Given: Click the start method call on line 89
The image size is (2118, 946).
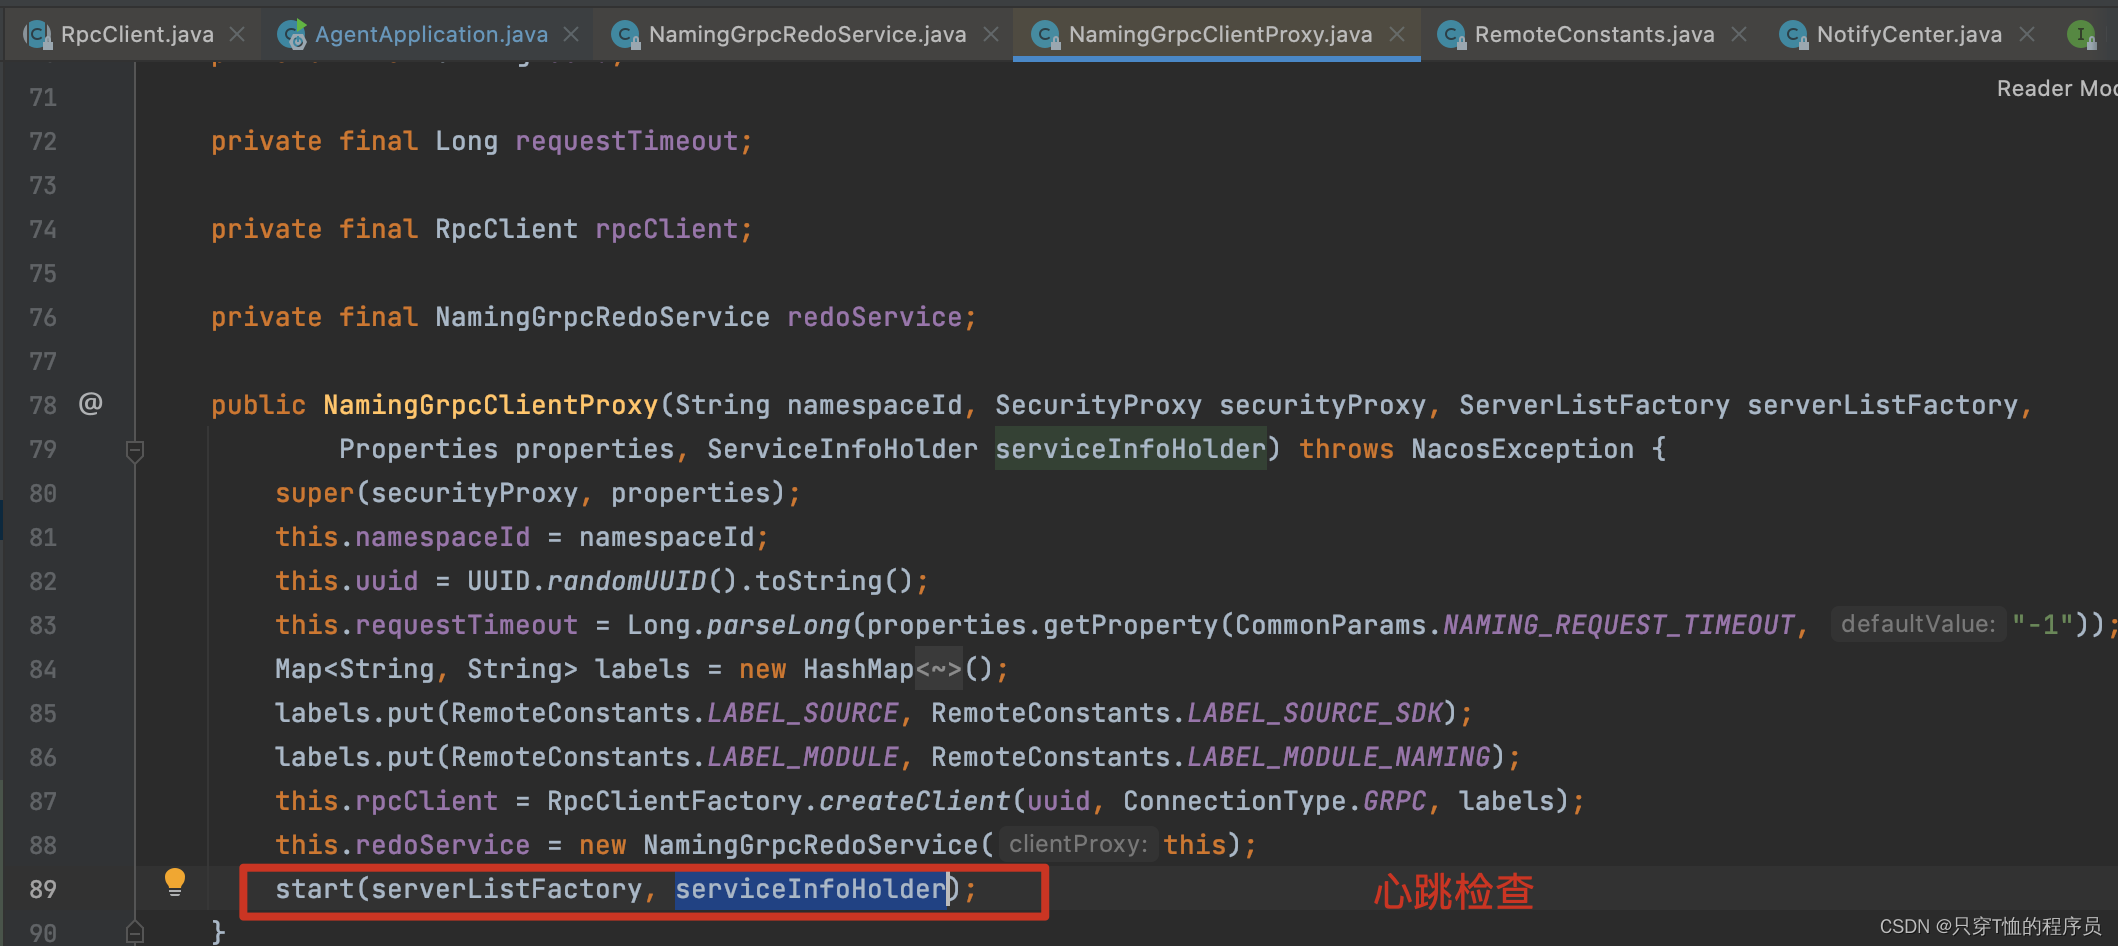Looking at the screenshot, I should point(314,889).
